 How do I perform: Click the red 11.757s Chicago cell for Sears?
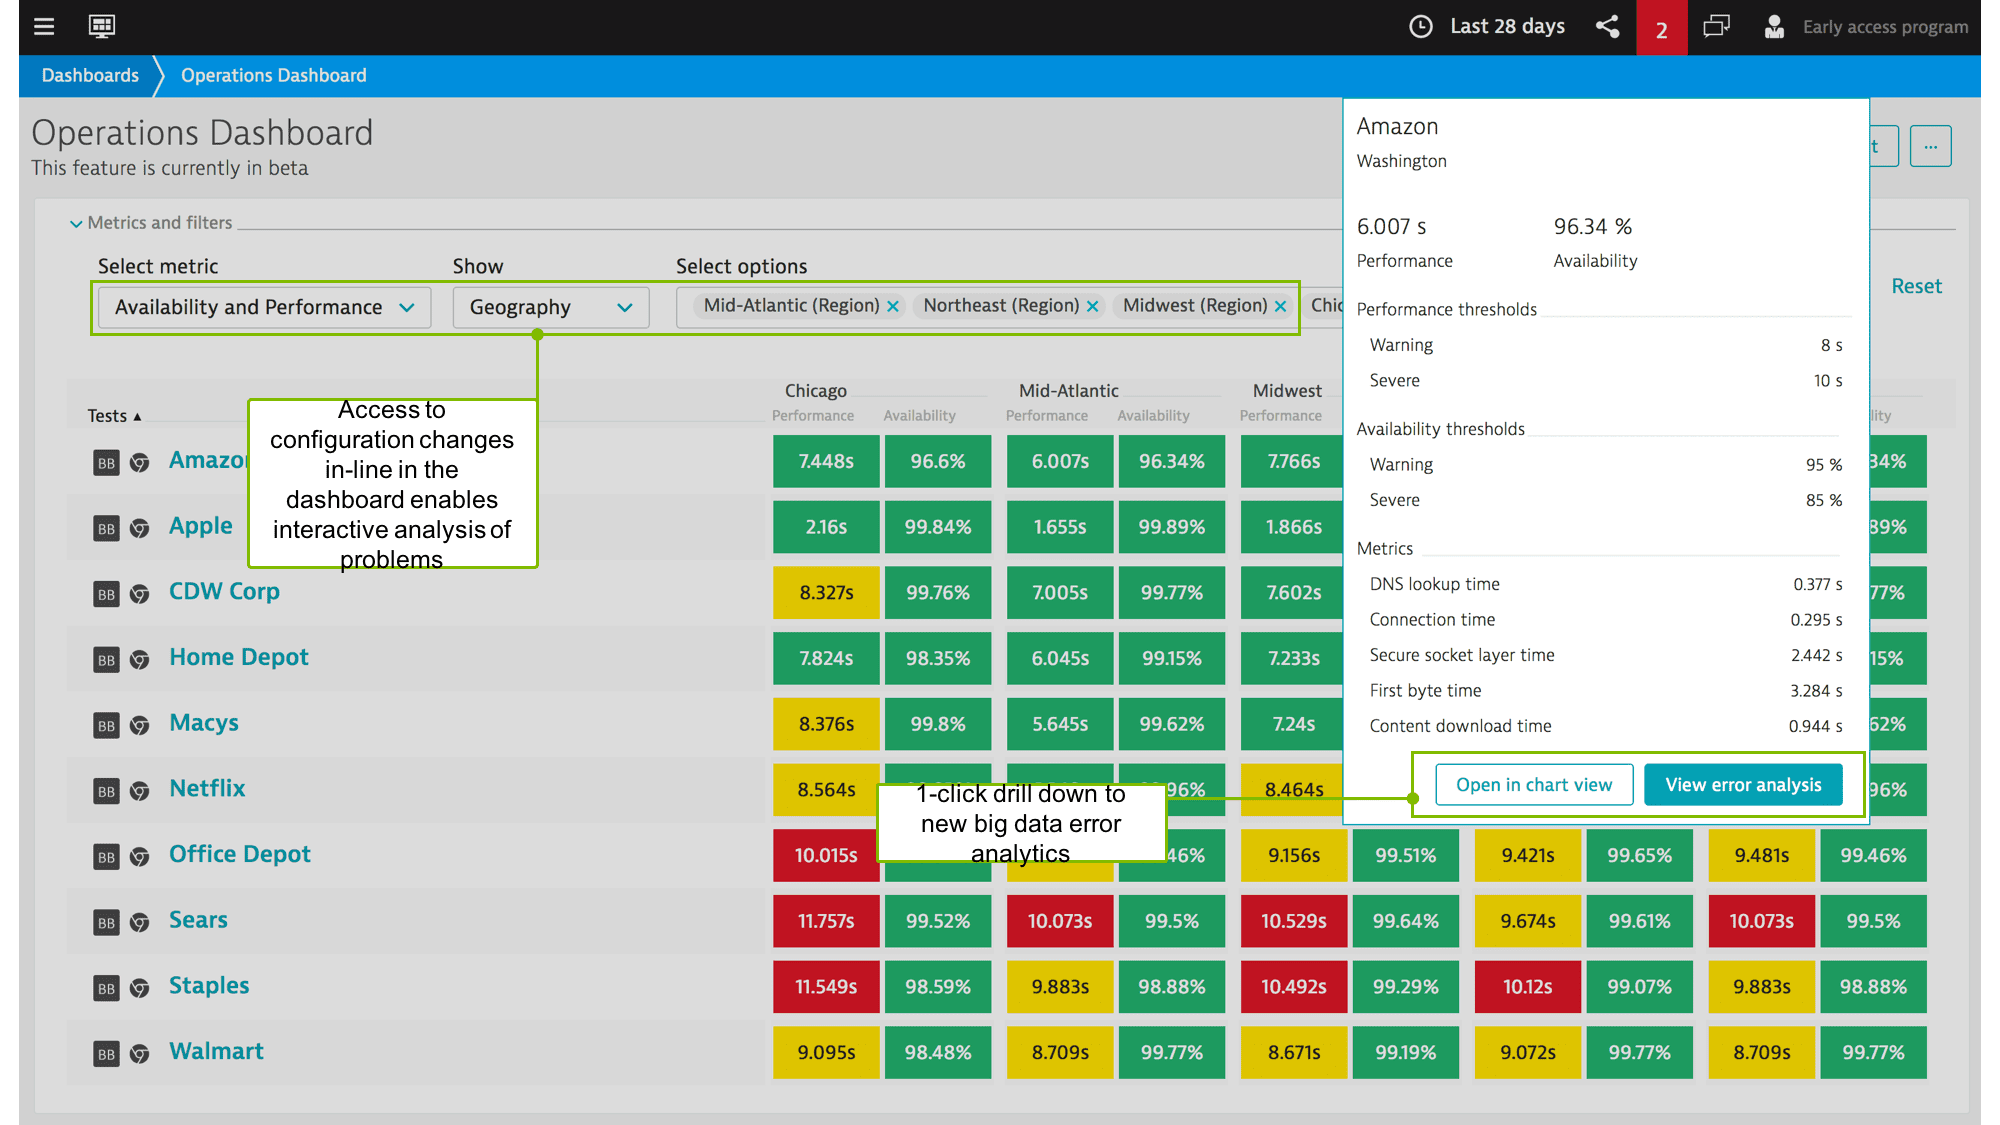coord(826,921)
